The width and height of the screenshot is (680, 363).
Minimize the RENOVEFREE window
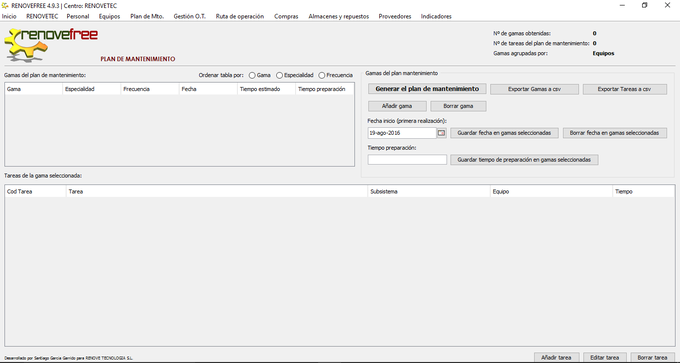(x=622, y=6)
